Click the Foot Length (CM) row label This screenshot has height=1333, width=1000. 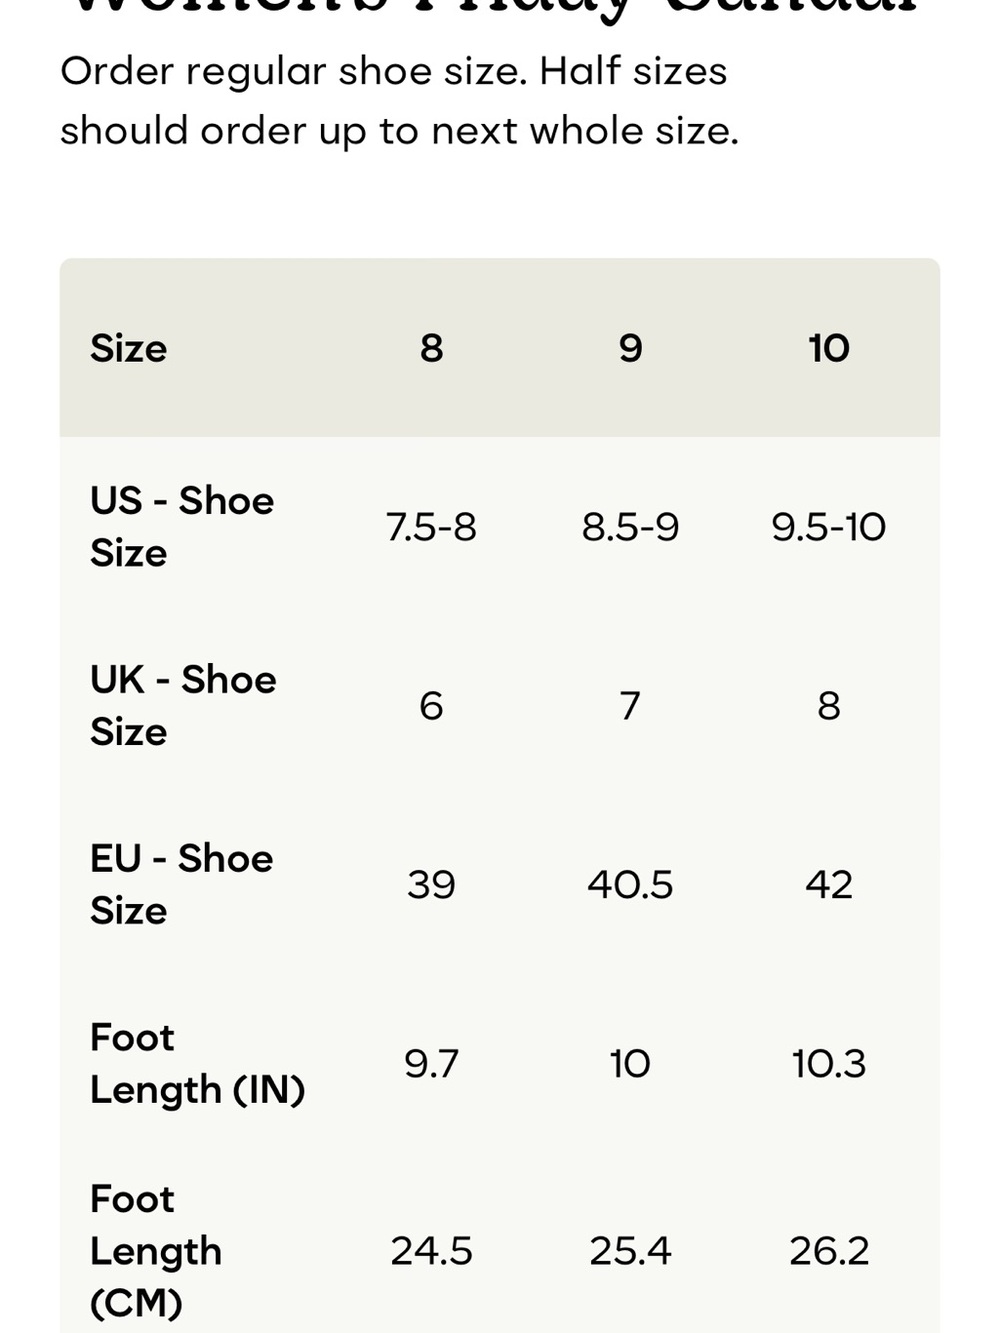point(155,1250)
